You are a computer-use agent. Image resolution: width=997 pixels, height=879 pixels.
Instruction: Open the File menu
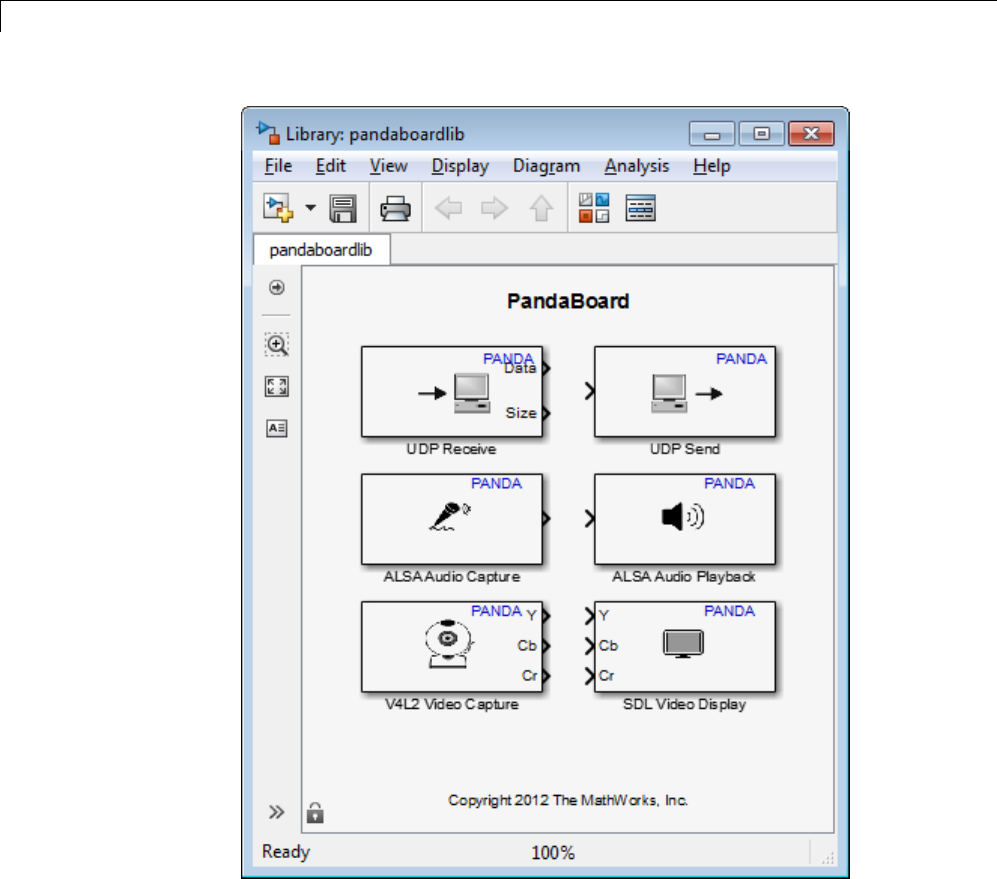click(278, 166)
